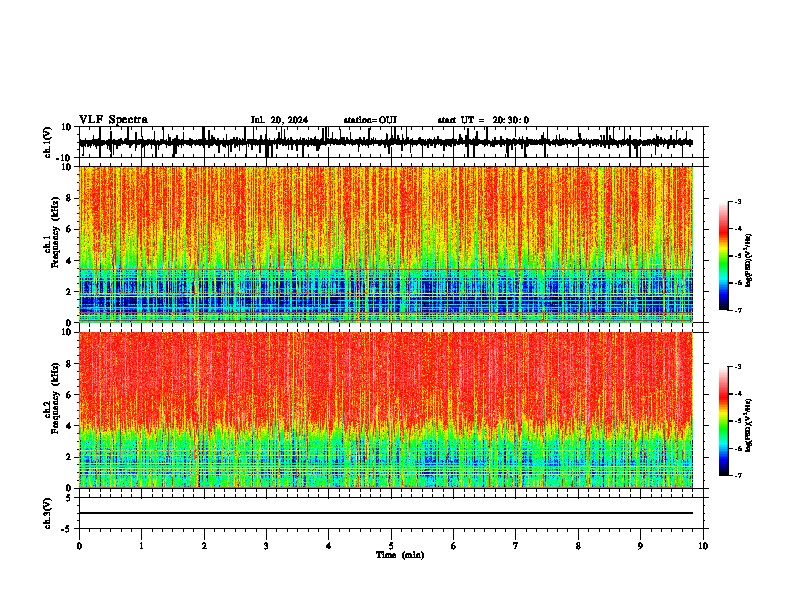
Task: Click the ch.2 color scale log(PSD) unit label
Action: tap(749, 425)
